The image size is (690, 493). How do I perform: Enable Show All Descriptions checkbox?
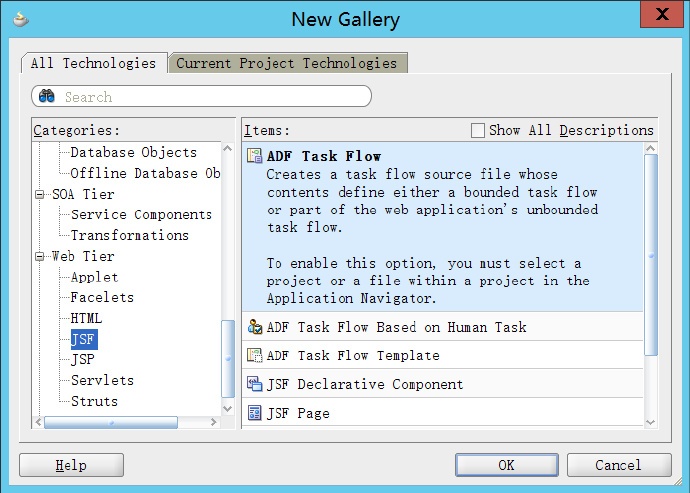point(477,130)
